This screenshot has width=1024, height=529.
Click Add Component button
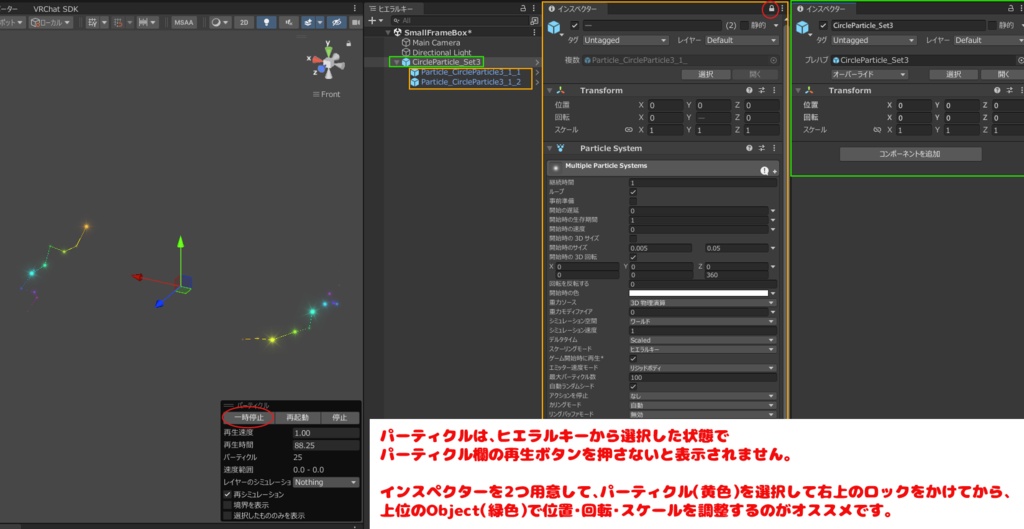coord(910,154)
